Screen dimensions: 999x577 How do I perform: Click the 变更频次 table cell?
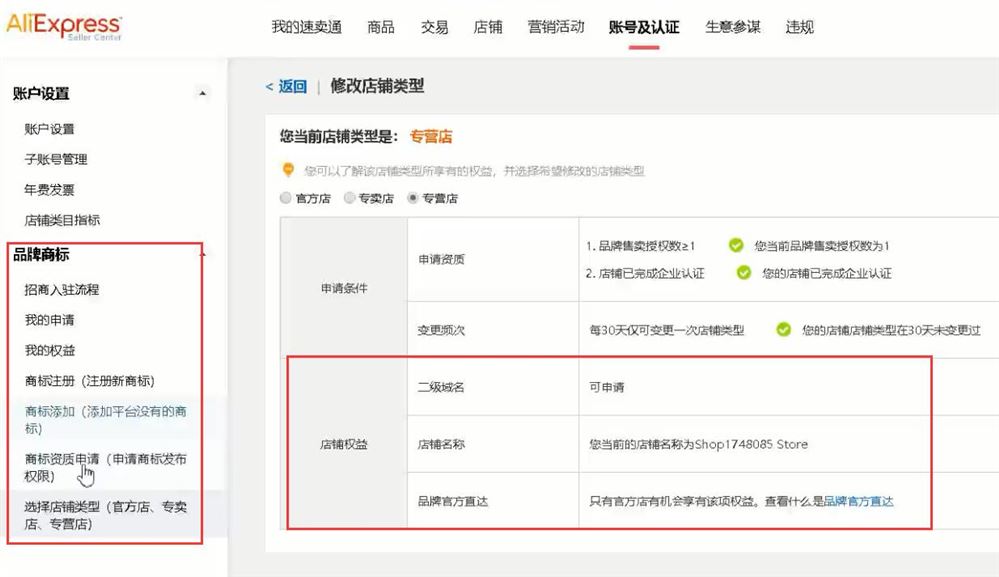tap(493, 330)
